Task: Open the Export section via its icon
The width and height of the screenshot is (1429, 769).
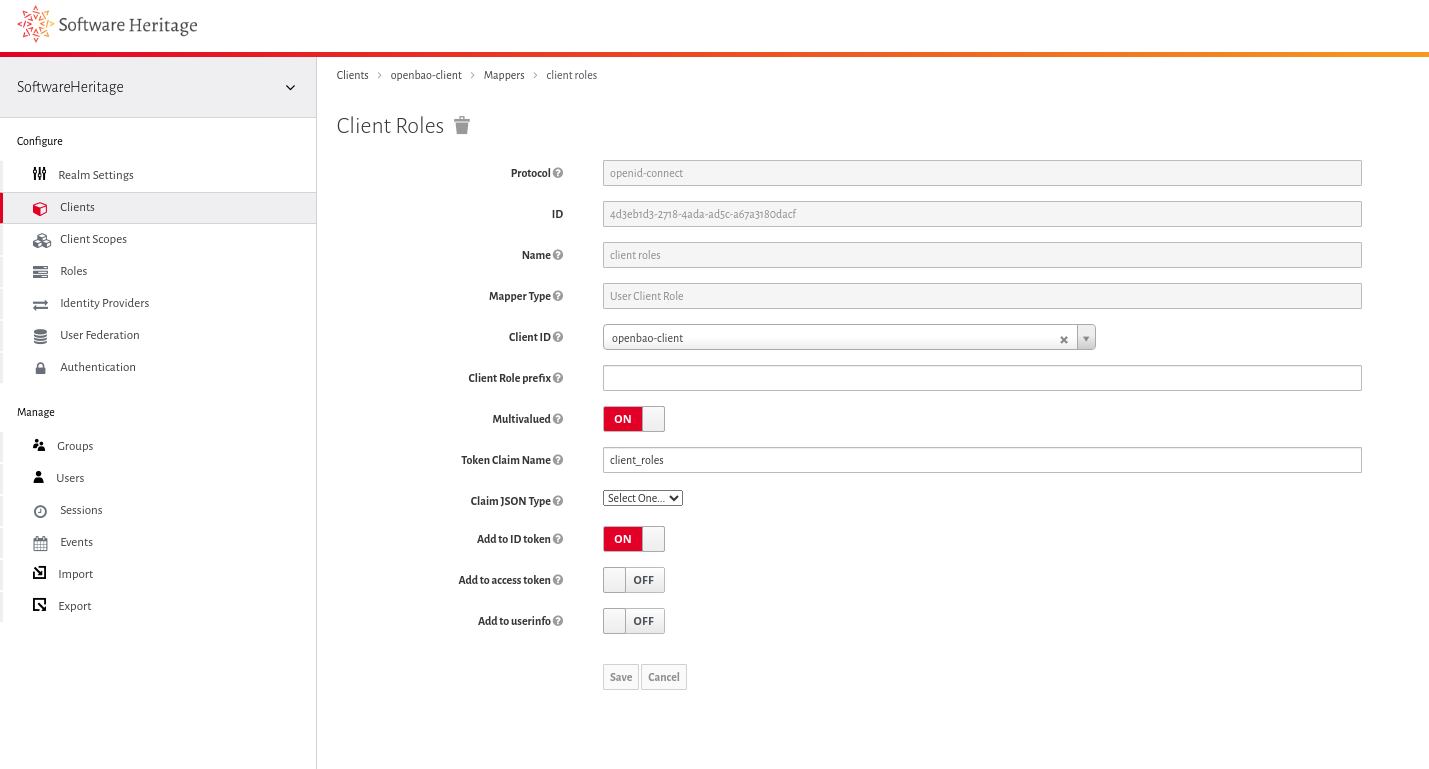Action: (x=40, y=605)
